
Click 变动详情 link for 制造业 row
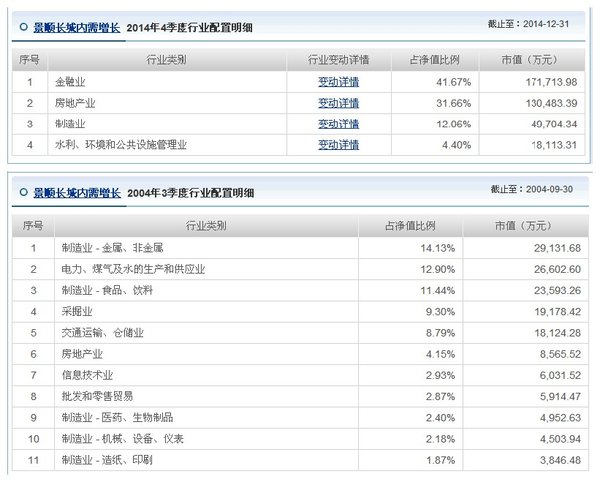(x=338, y=124)
